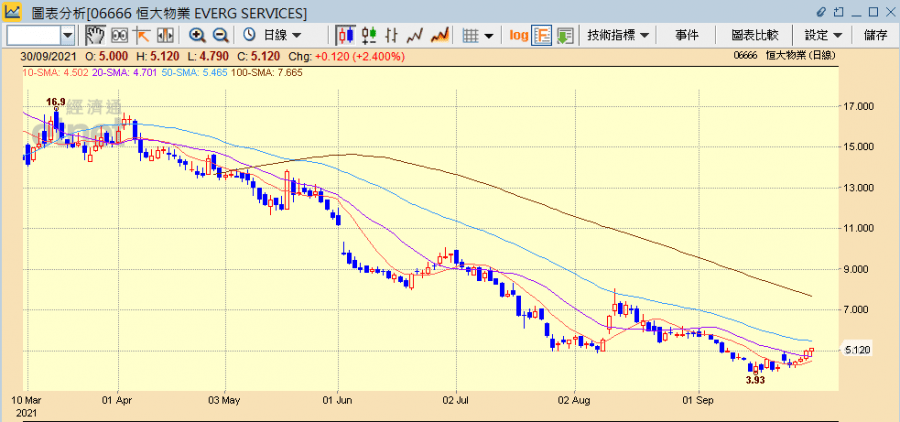Click the zoom out magnifier icon

[x=220, y=35]
